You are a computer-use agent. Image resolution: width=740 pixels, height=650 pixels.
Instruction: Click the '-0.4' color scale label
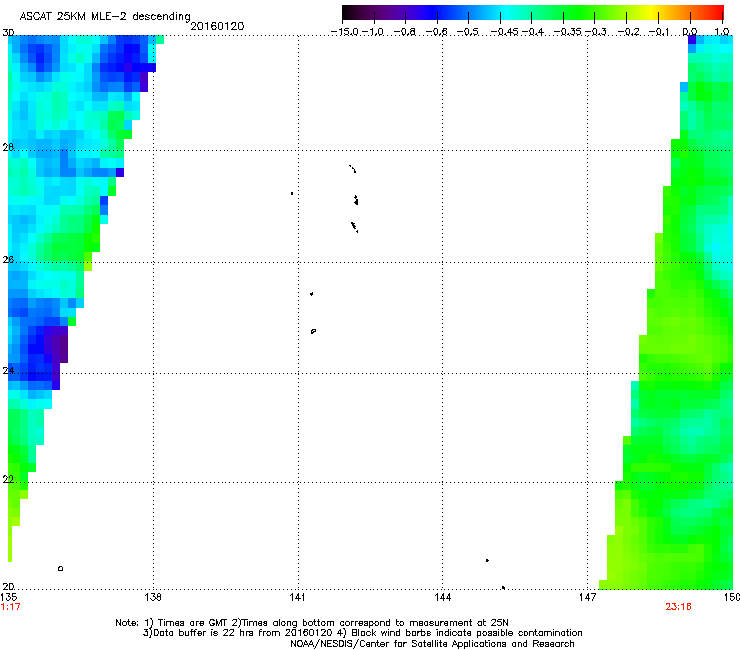(533, 32)
